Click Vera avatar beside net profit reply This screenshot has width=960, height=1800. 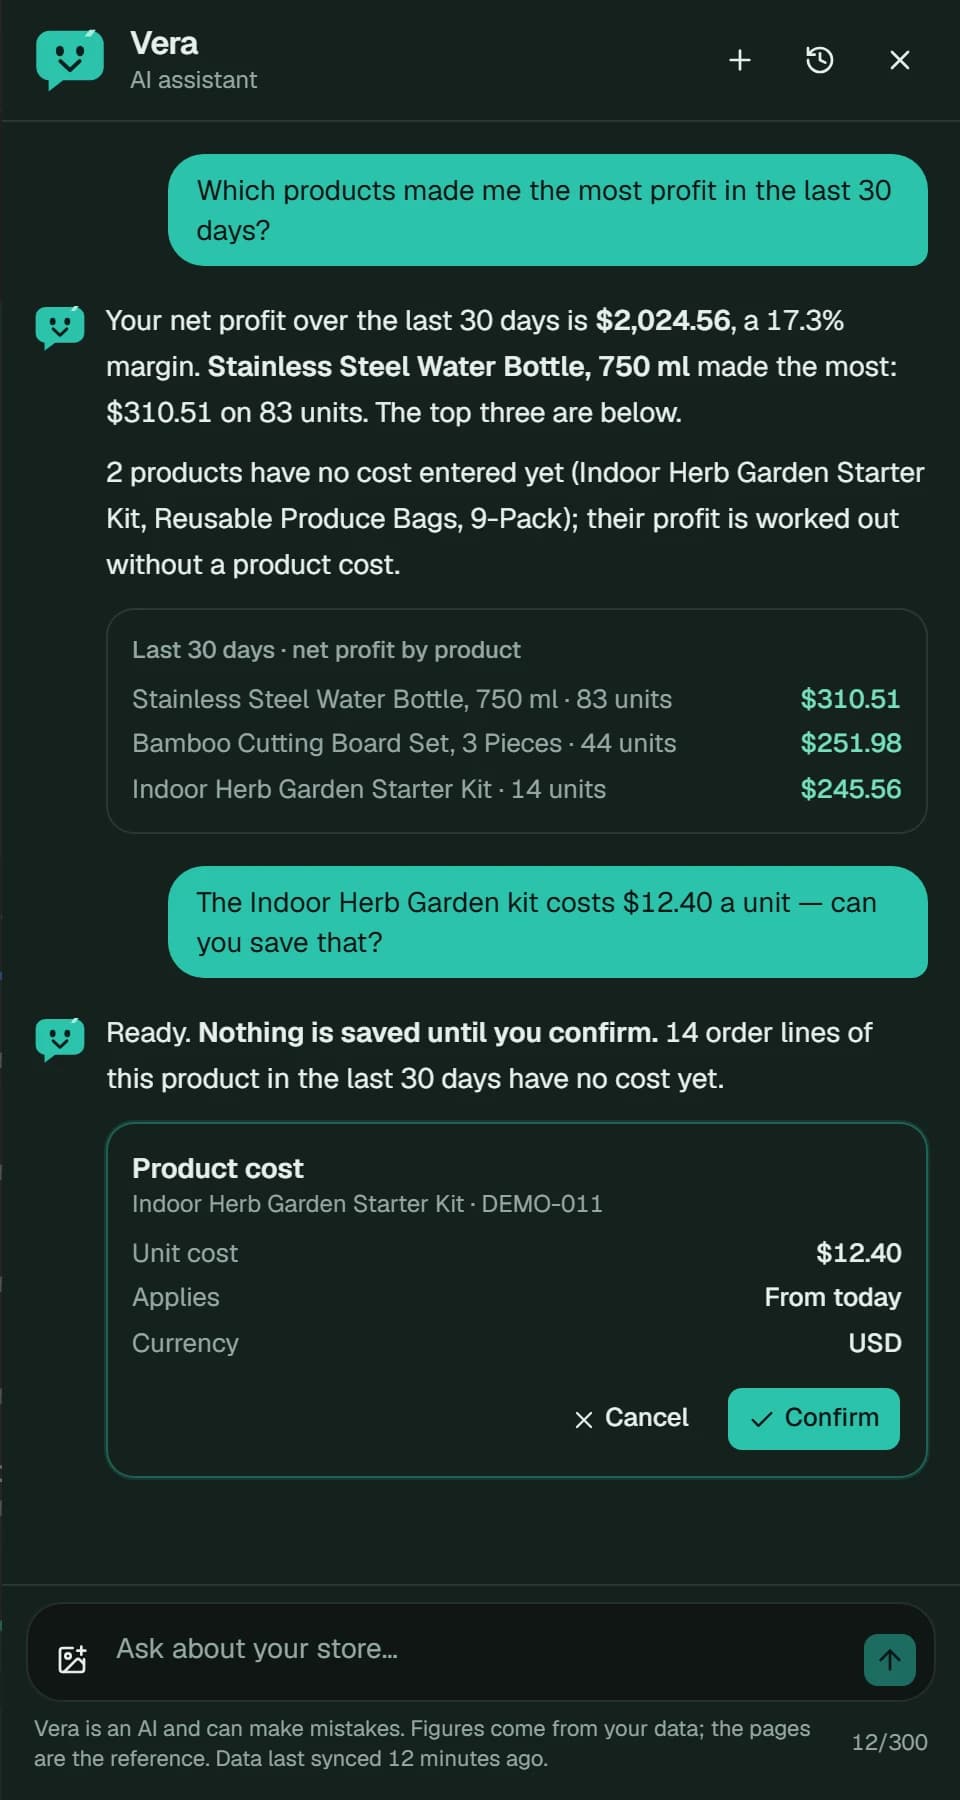tap(60, 327)
